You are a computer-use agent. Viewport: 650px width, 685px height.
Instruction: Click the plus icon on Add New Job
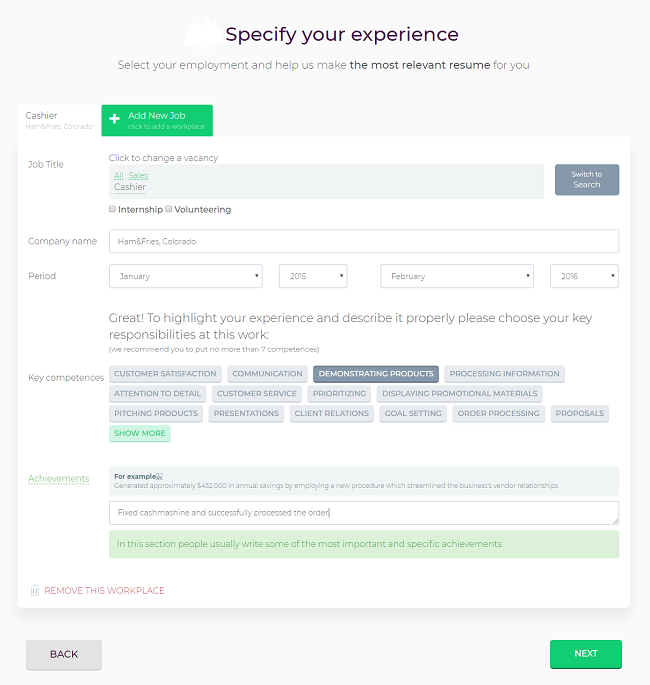(x=114, y=119)
